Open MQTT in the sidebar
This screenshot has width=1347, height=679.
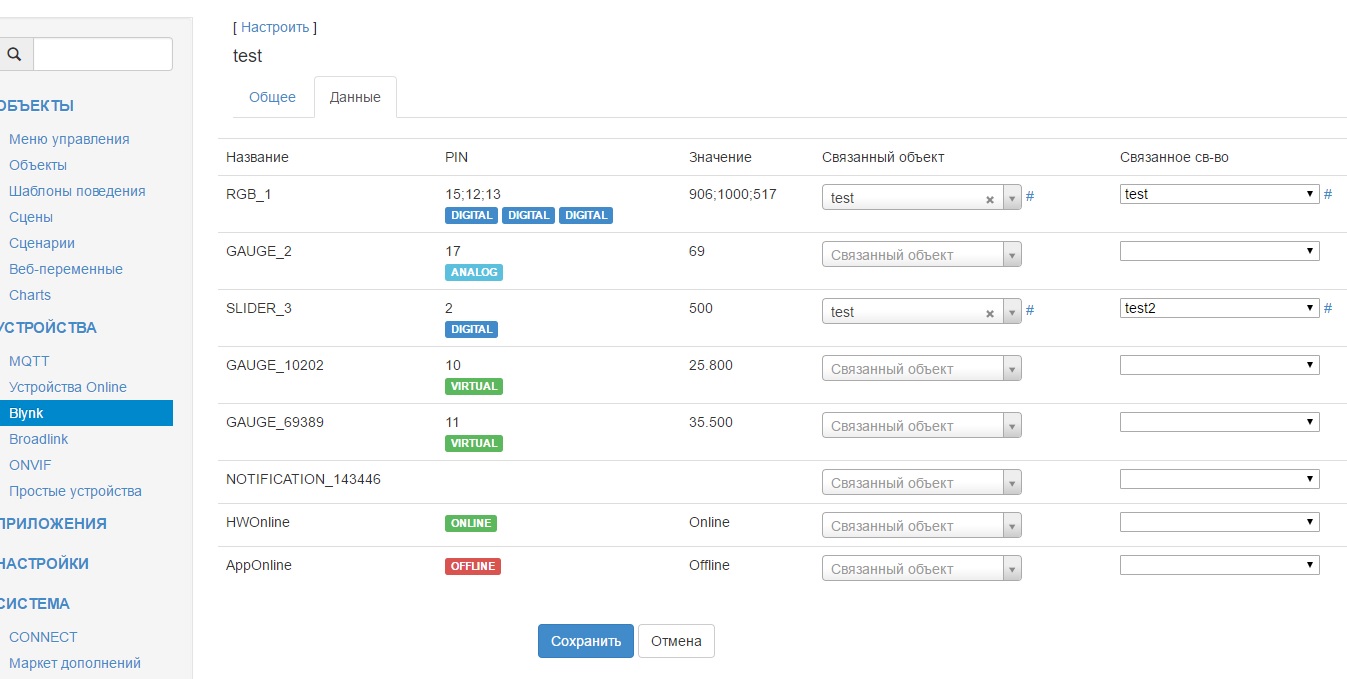[29, 361]
